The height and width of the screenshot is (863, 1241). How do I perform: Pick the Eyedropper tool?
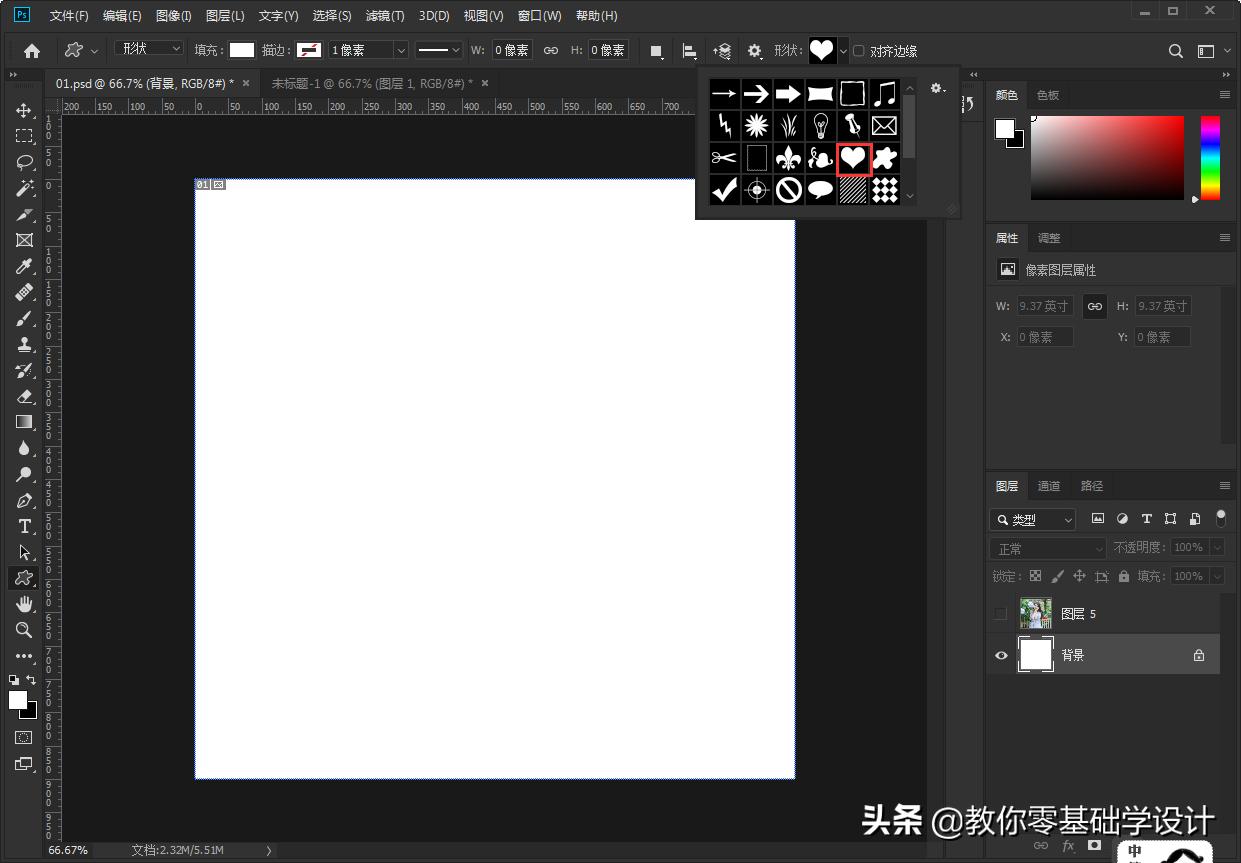(25, 266)
